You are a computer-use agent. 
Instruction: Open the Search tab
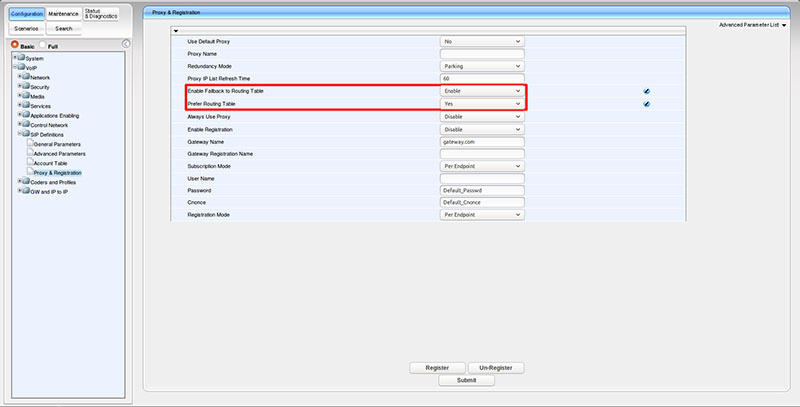pyautogui.click(x=64, y=29)
